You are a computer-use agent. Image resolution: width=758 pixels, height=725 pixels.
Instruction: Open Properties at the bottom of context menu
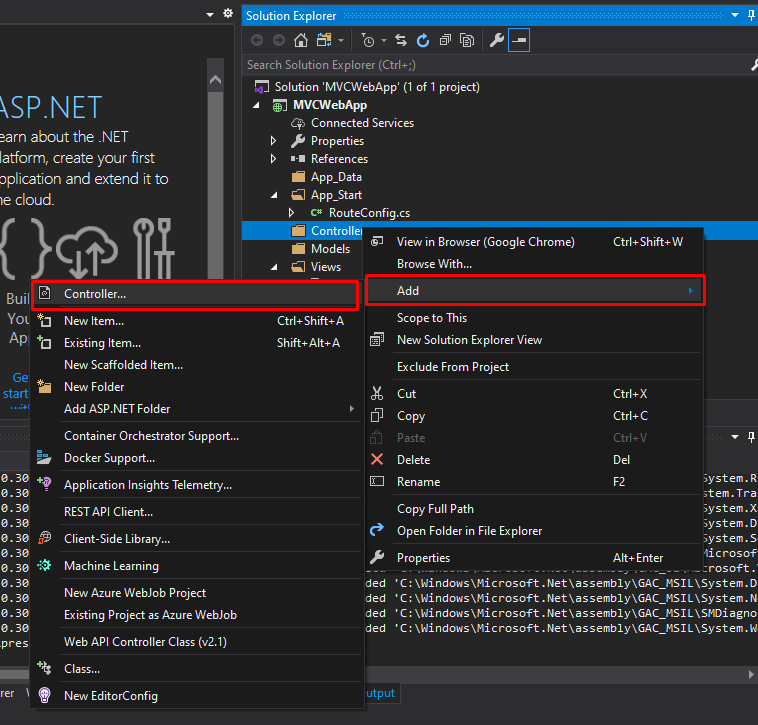pyautogui.click(x=534, y=558)
